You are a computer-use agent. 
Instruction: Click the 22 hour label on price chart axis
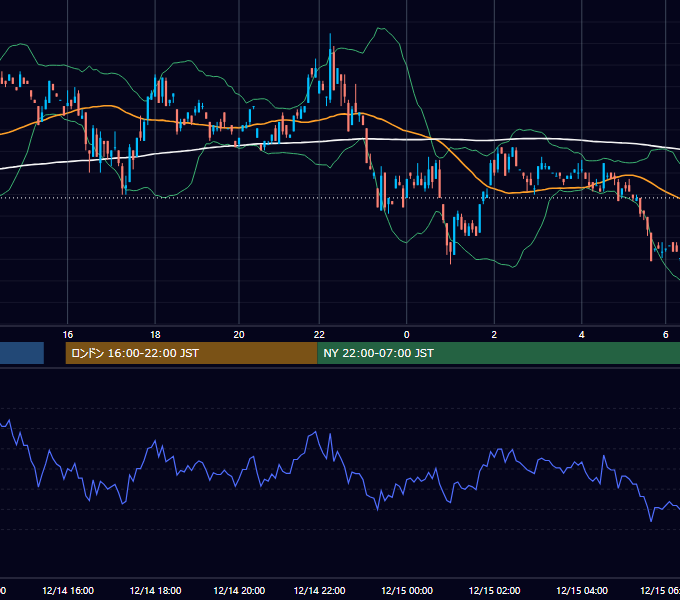pyautogui.click(x=319, y=335)
